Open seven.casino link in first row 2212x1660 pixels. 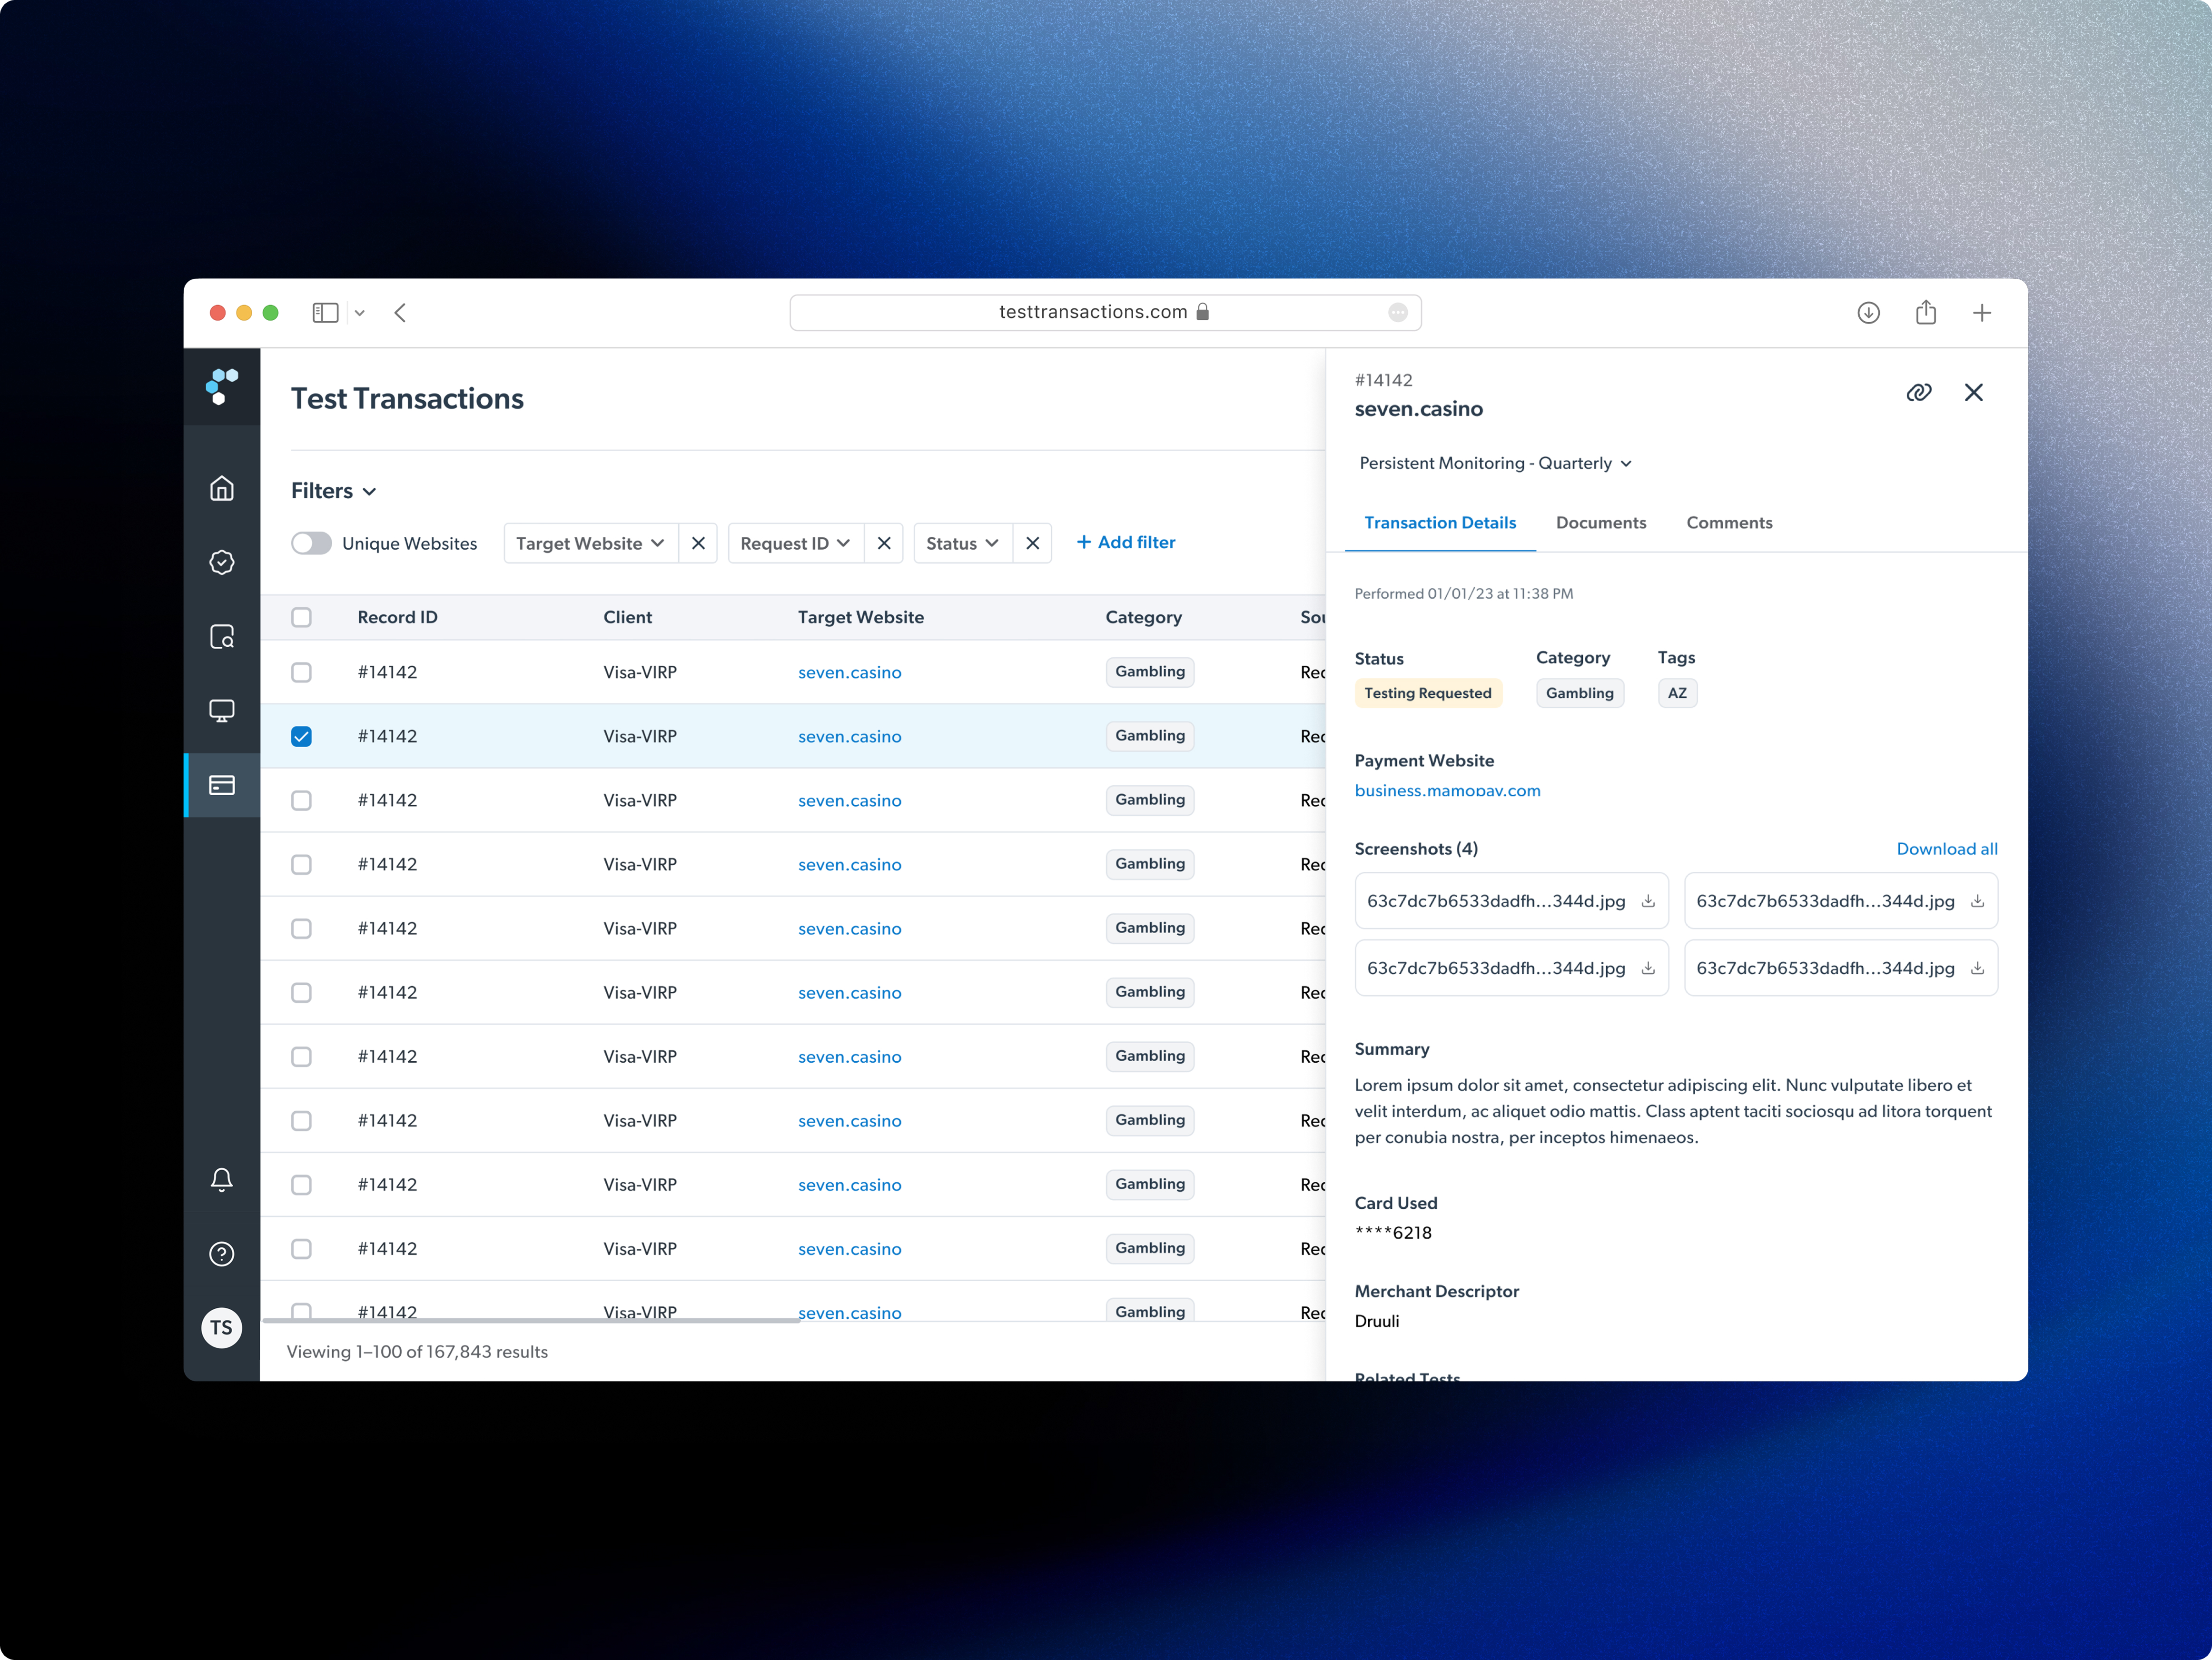tap(850, 672)
